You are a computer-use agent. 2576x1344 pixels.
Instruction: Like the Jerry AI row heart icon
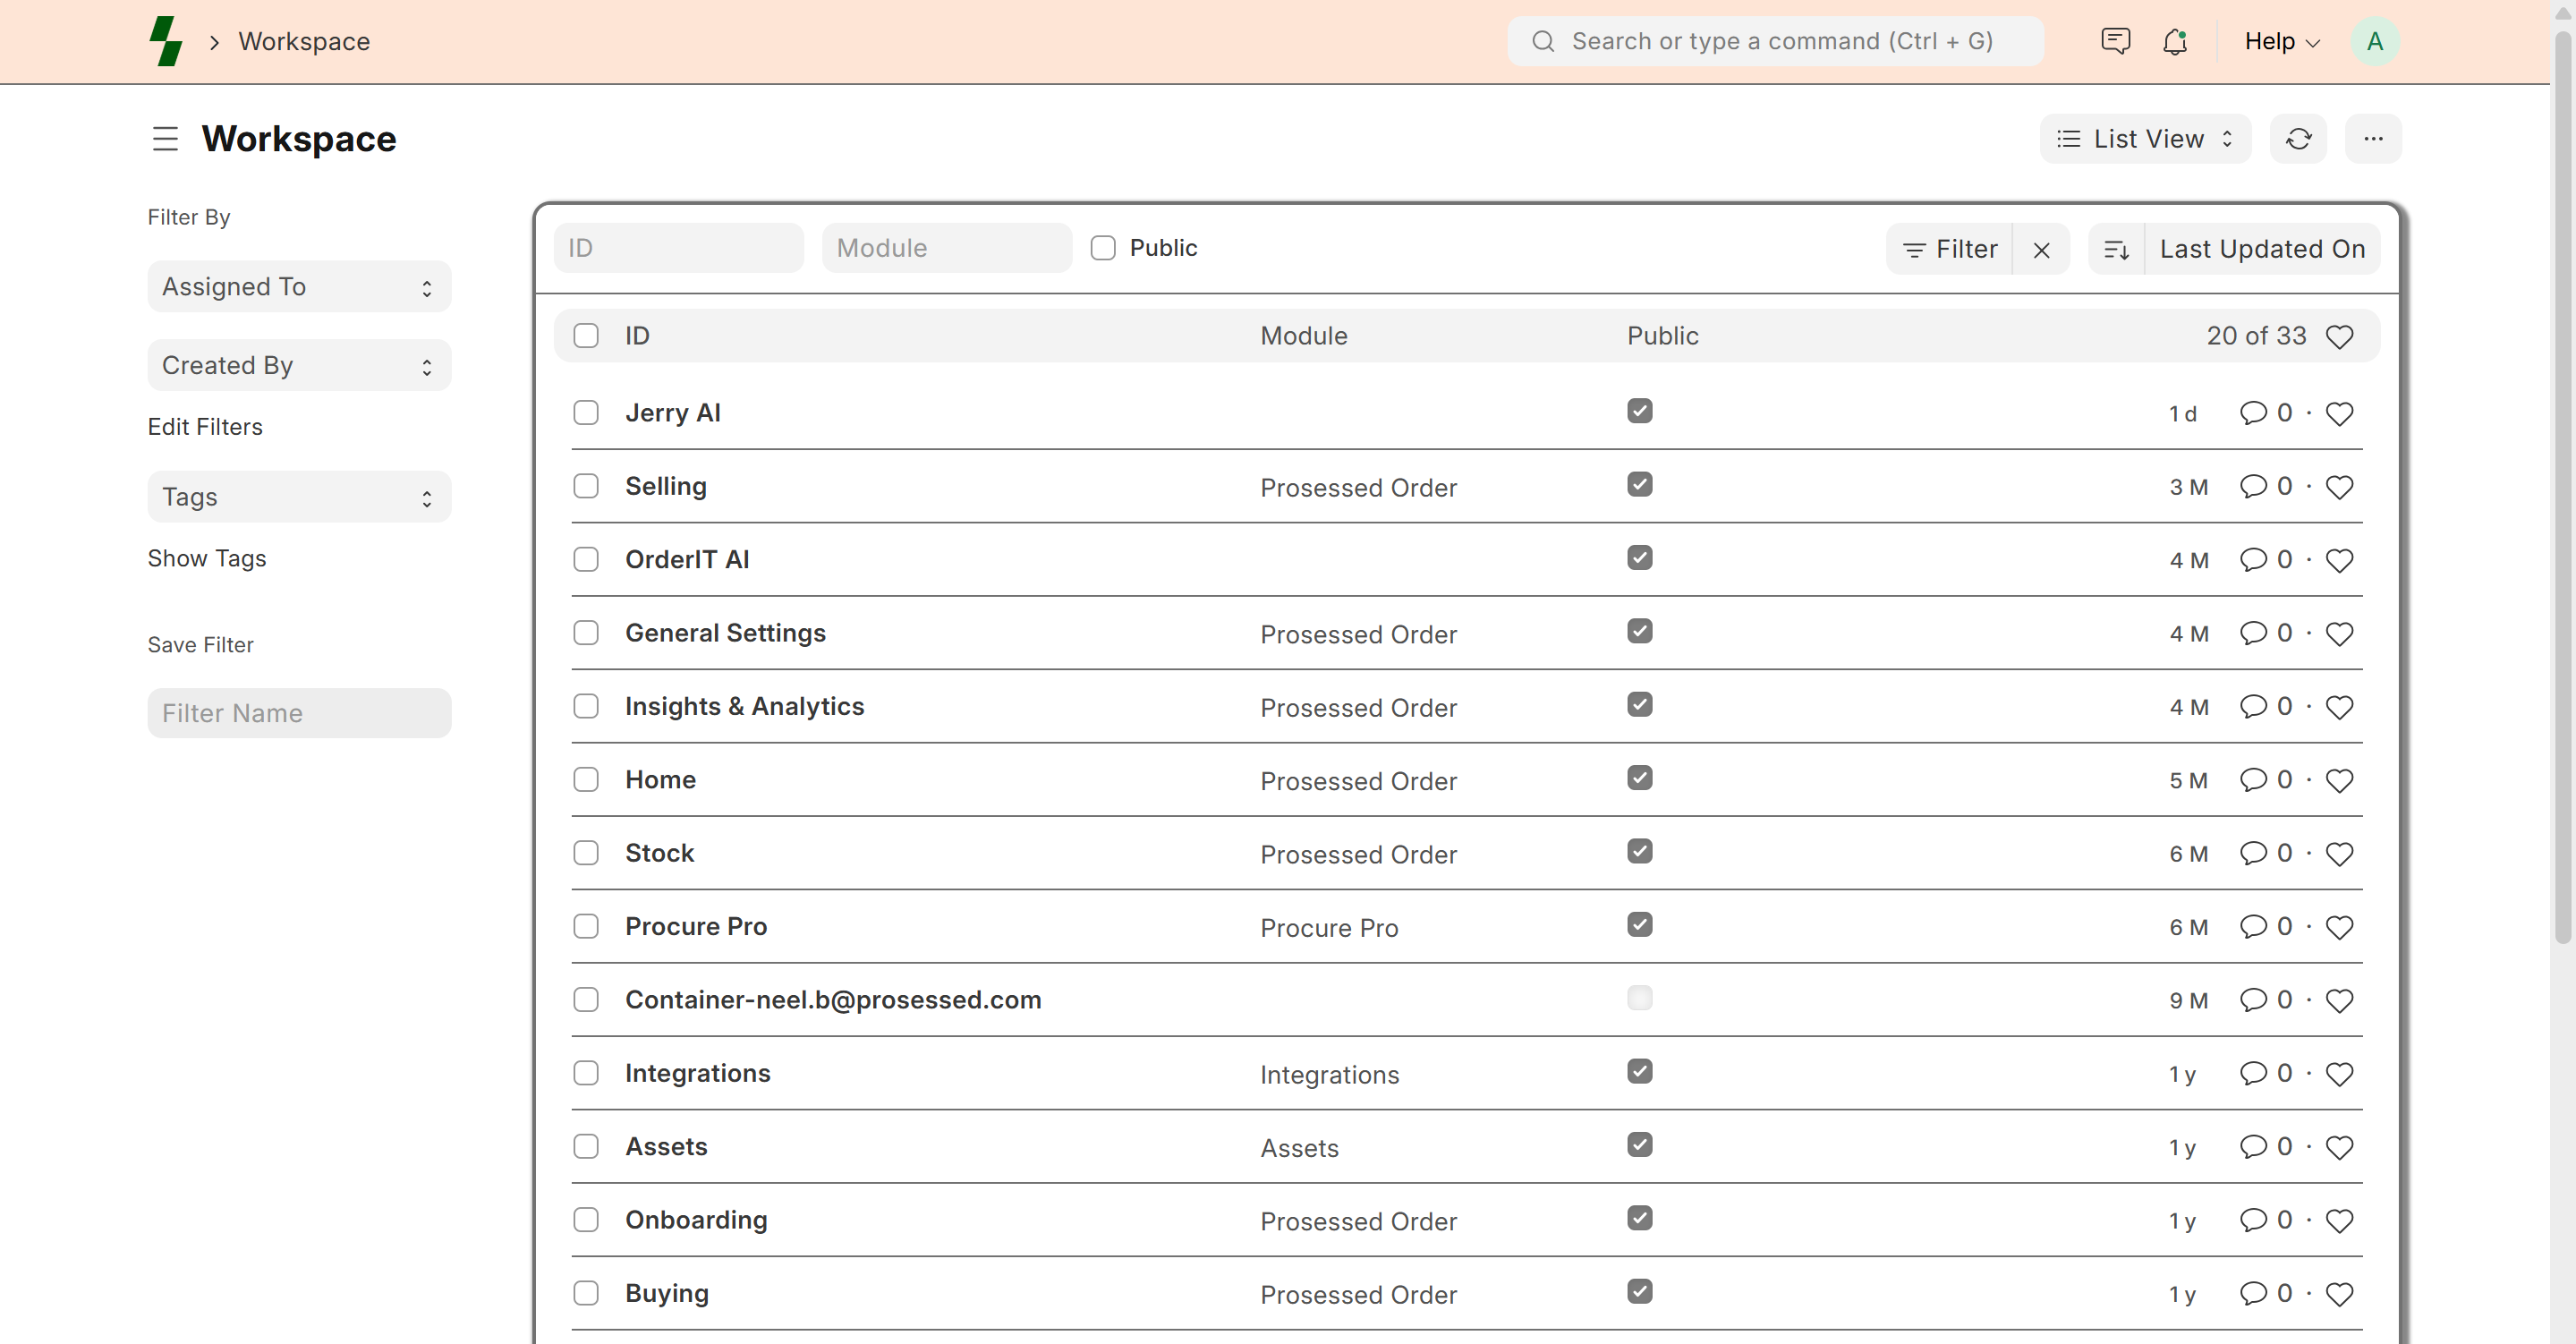click(2339, 413)
